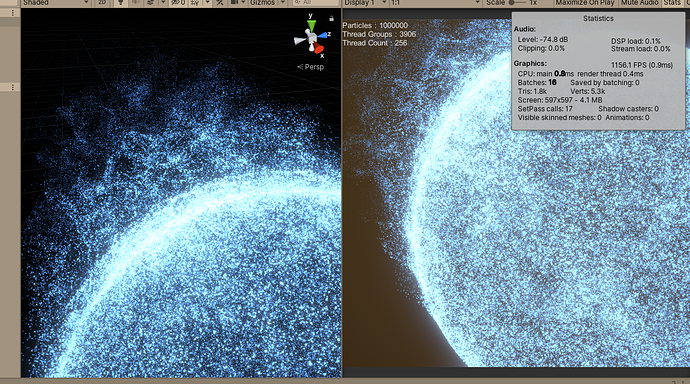This screenshot has height=384, width=690.
Task: Toggle the scene grid visibility icon
Action: [x=195, y=2]
